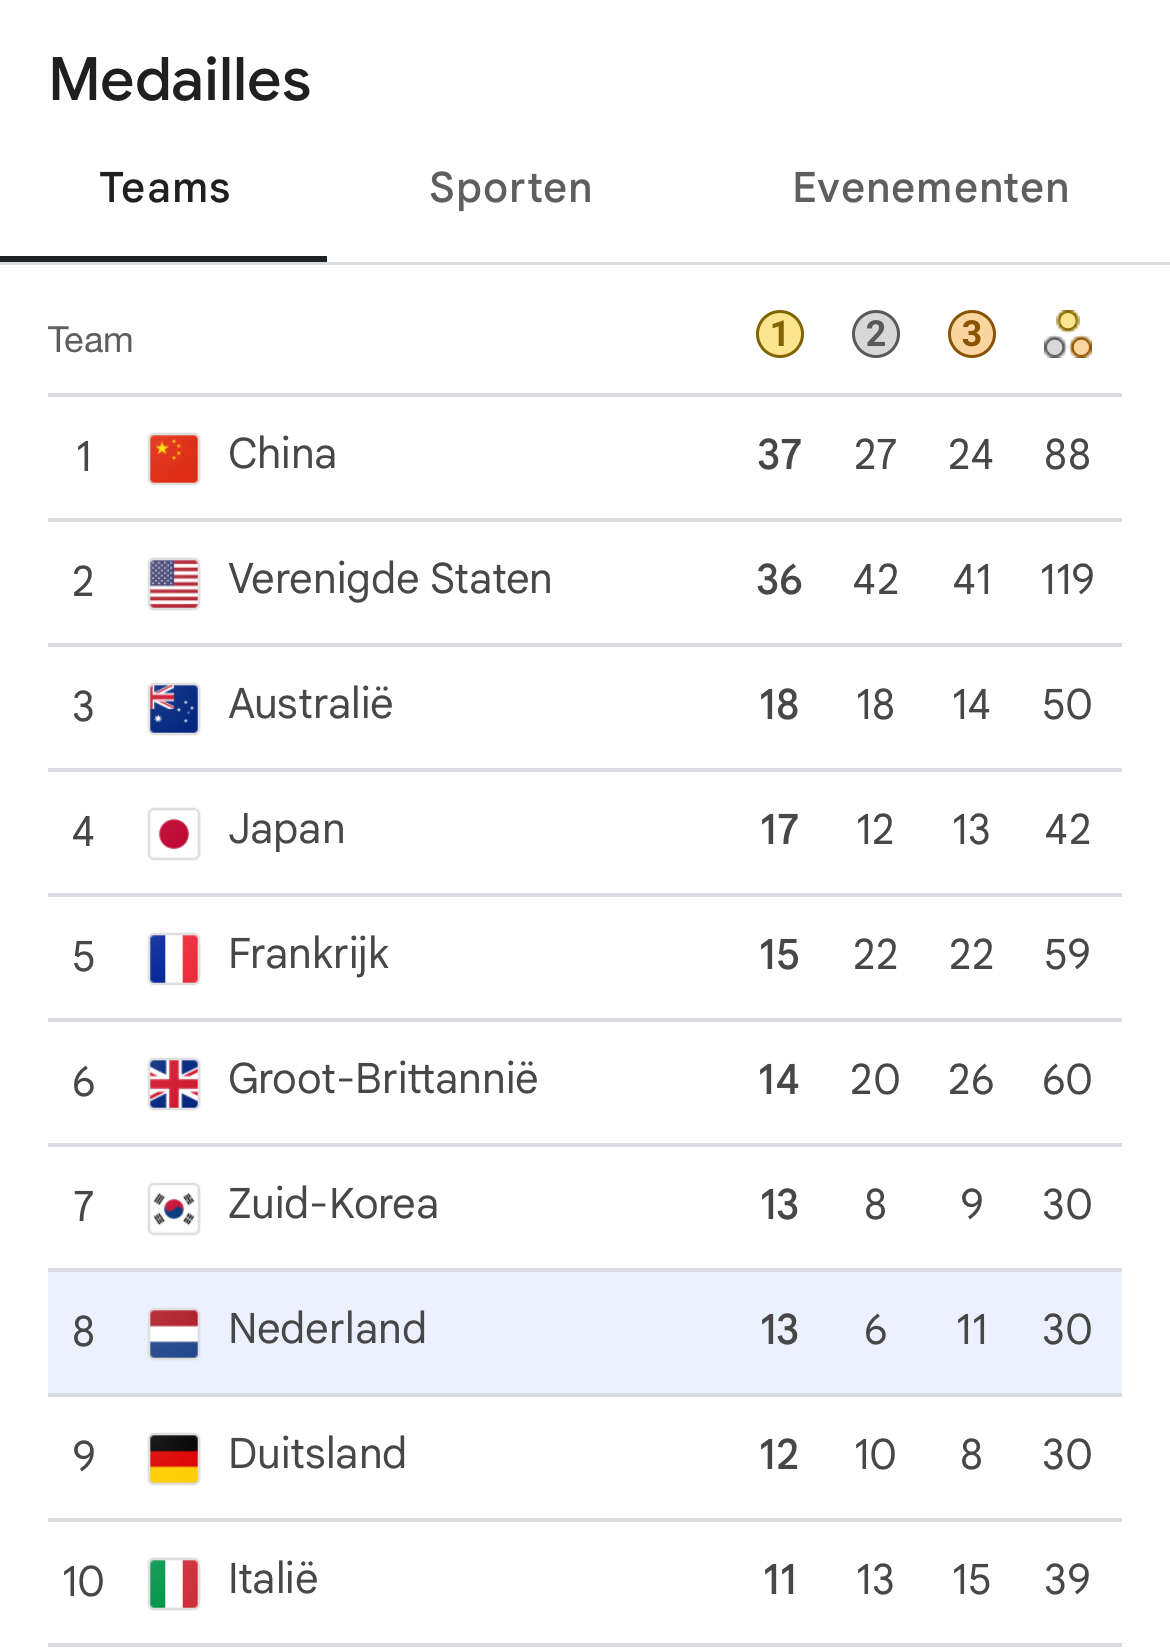Click the South Korea flag icon
The width and height of the screenshot is (1170, 1651).
point(174,1208)
